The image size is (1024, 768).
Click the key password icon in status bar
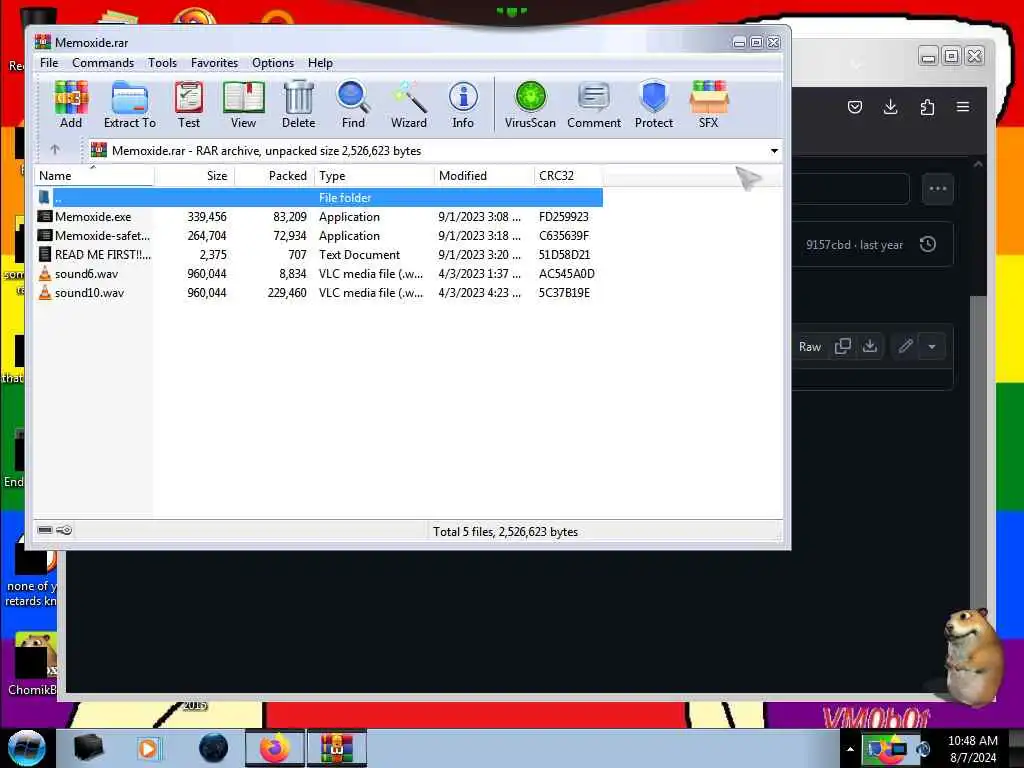[x=64, y=530]
